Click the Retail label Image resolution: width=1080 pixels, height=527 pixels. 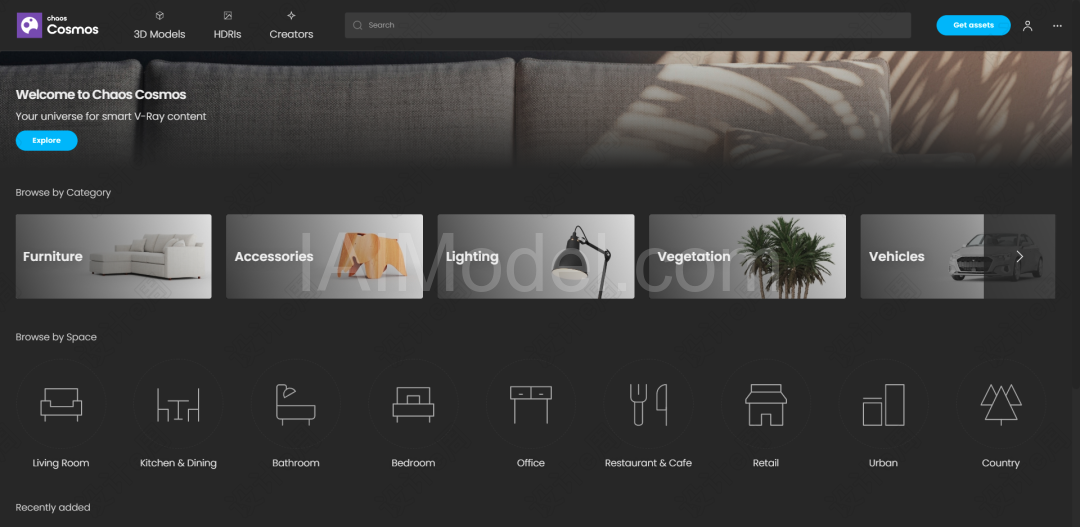(766, 463)
